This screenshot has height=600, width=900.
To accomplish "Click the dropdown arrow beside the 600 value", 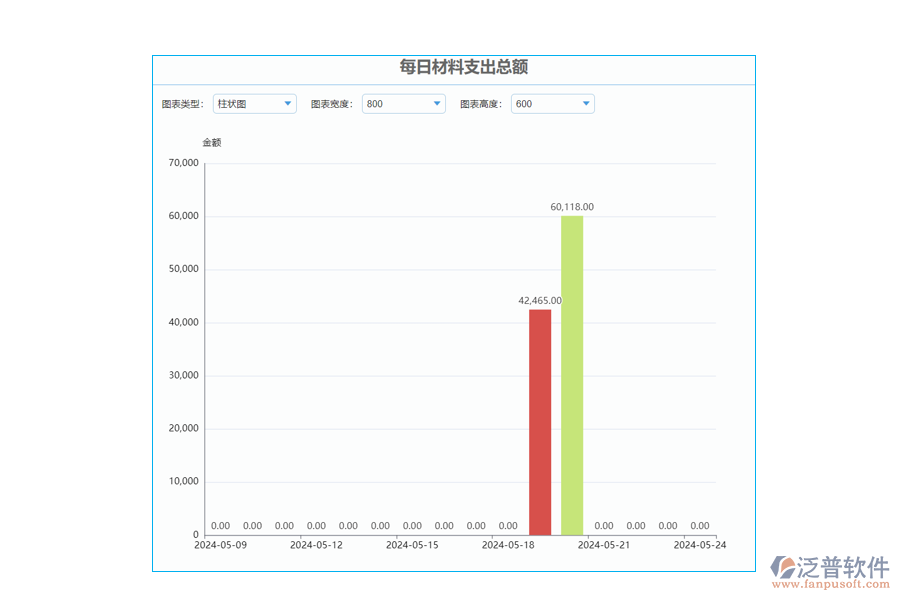I will tap(586, 103).
